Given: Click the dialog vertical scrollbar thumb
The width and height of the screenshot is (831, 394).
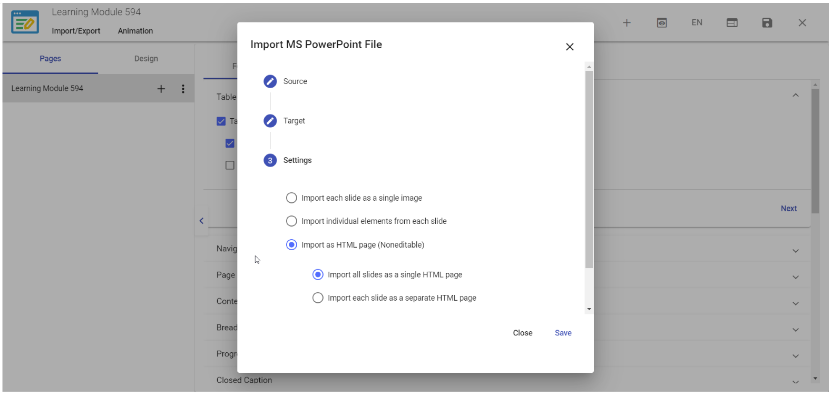Looking at the screenshot, I should (589, 169).
